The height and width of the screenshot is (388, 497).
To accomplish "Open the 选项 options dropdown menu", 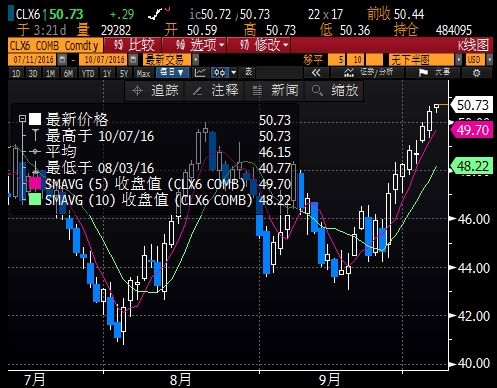I will pyautogui.click(x=195, y=45).
